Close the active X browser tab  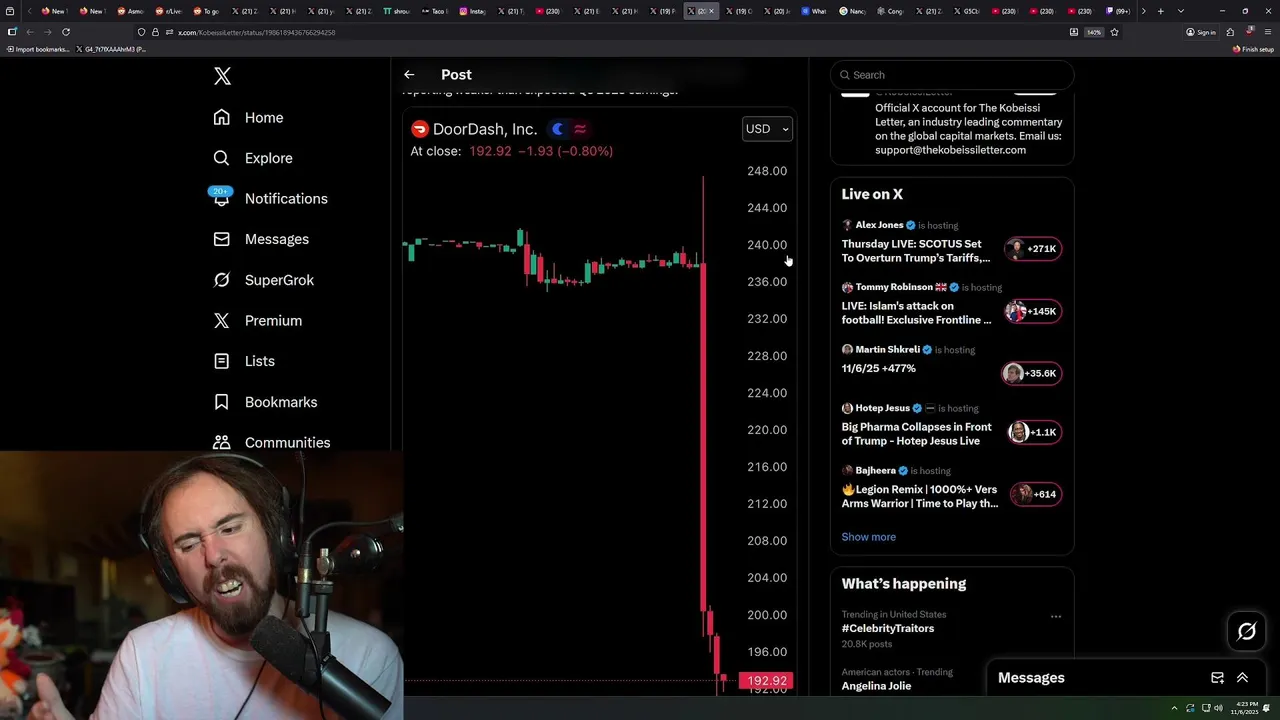tap(712, 11)
